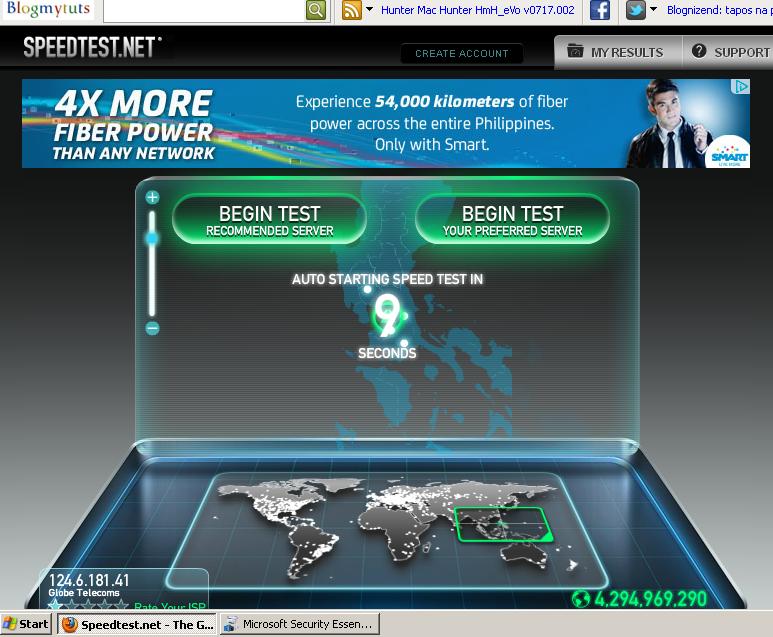
Task: Click the server dot near SECONDS label
Action: point(404,343)
